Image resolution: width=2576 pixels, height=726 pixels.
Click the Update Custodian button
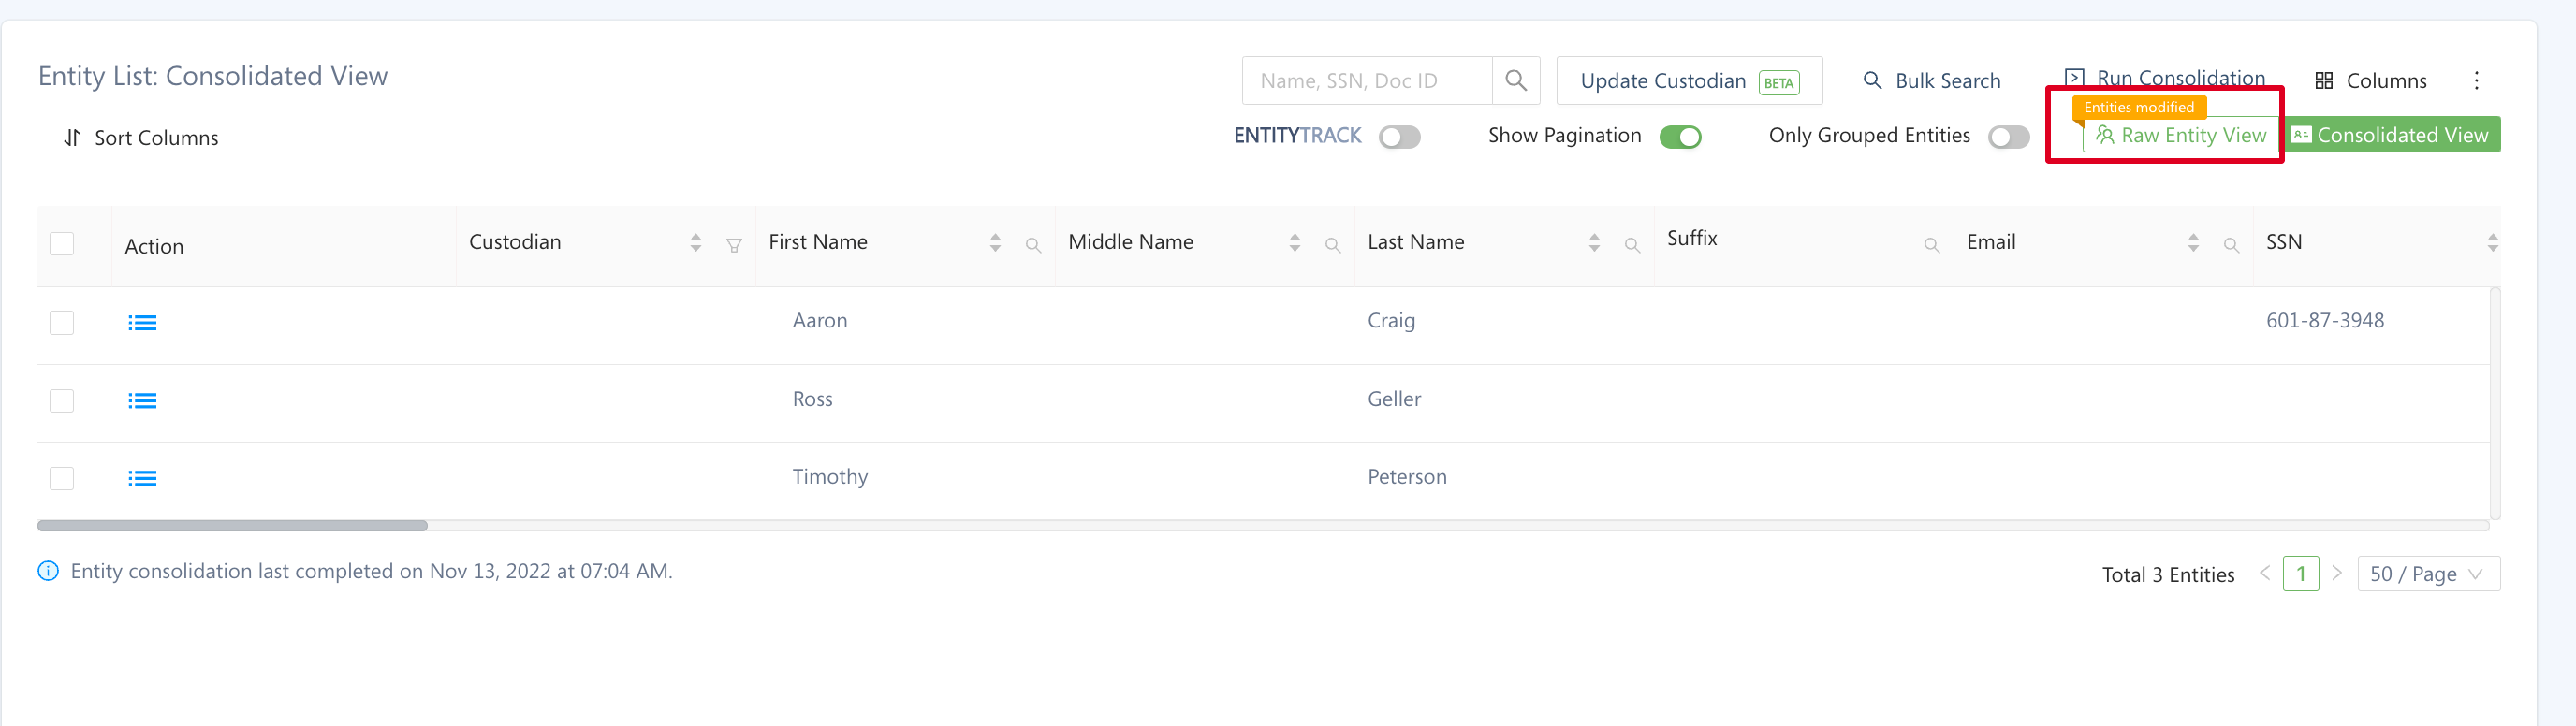(1689, 81)
